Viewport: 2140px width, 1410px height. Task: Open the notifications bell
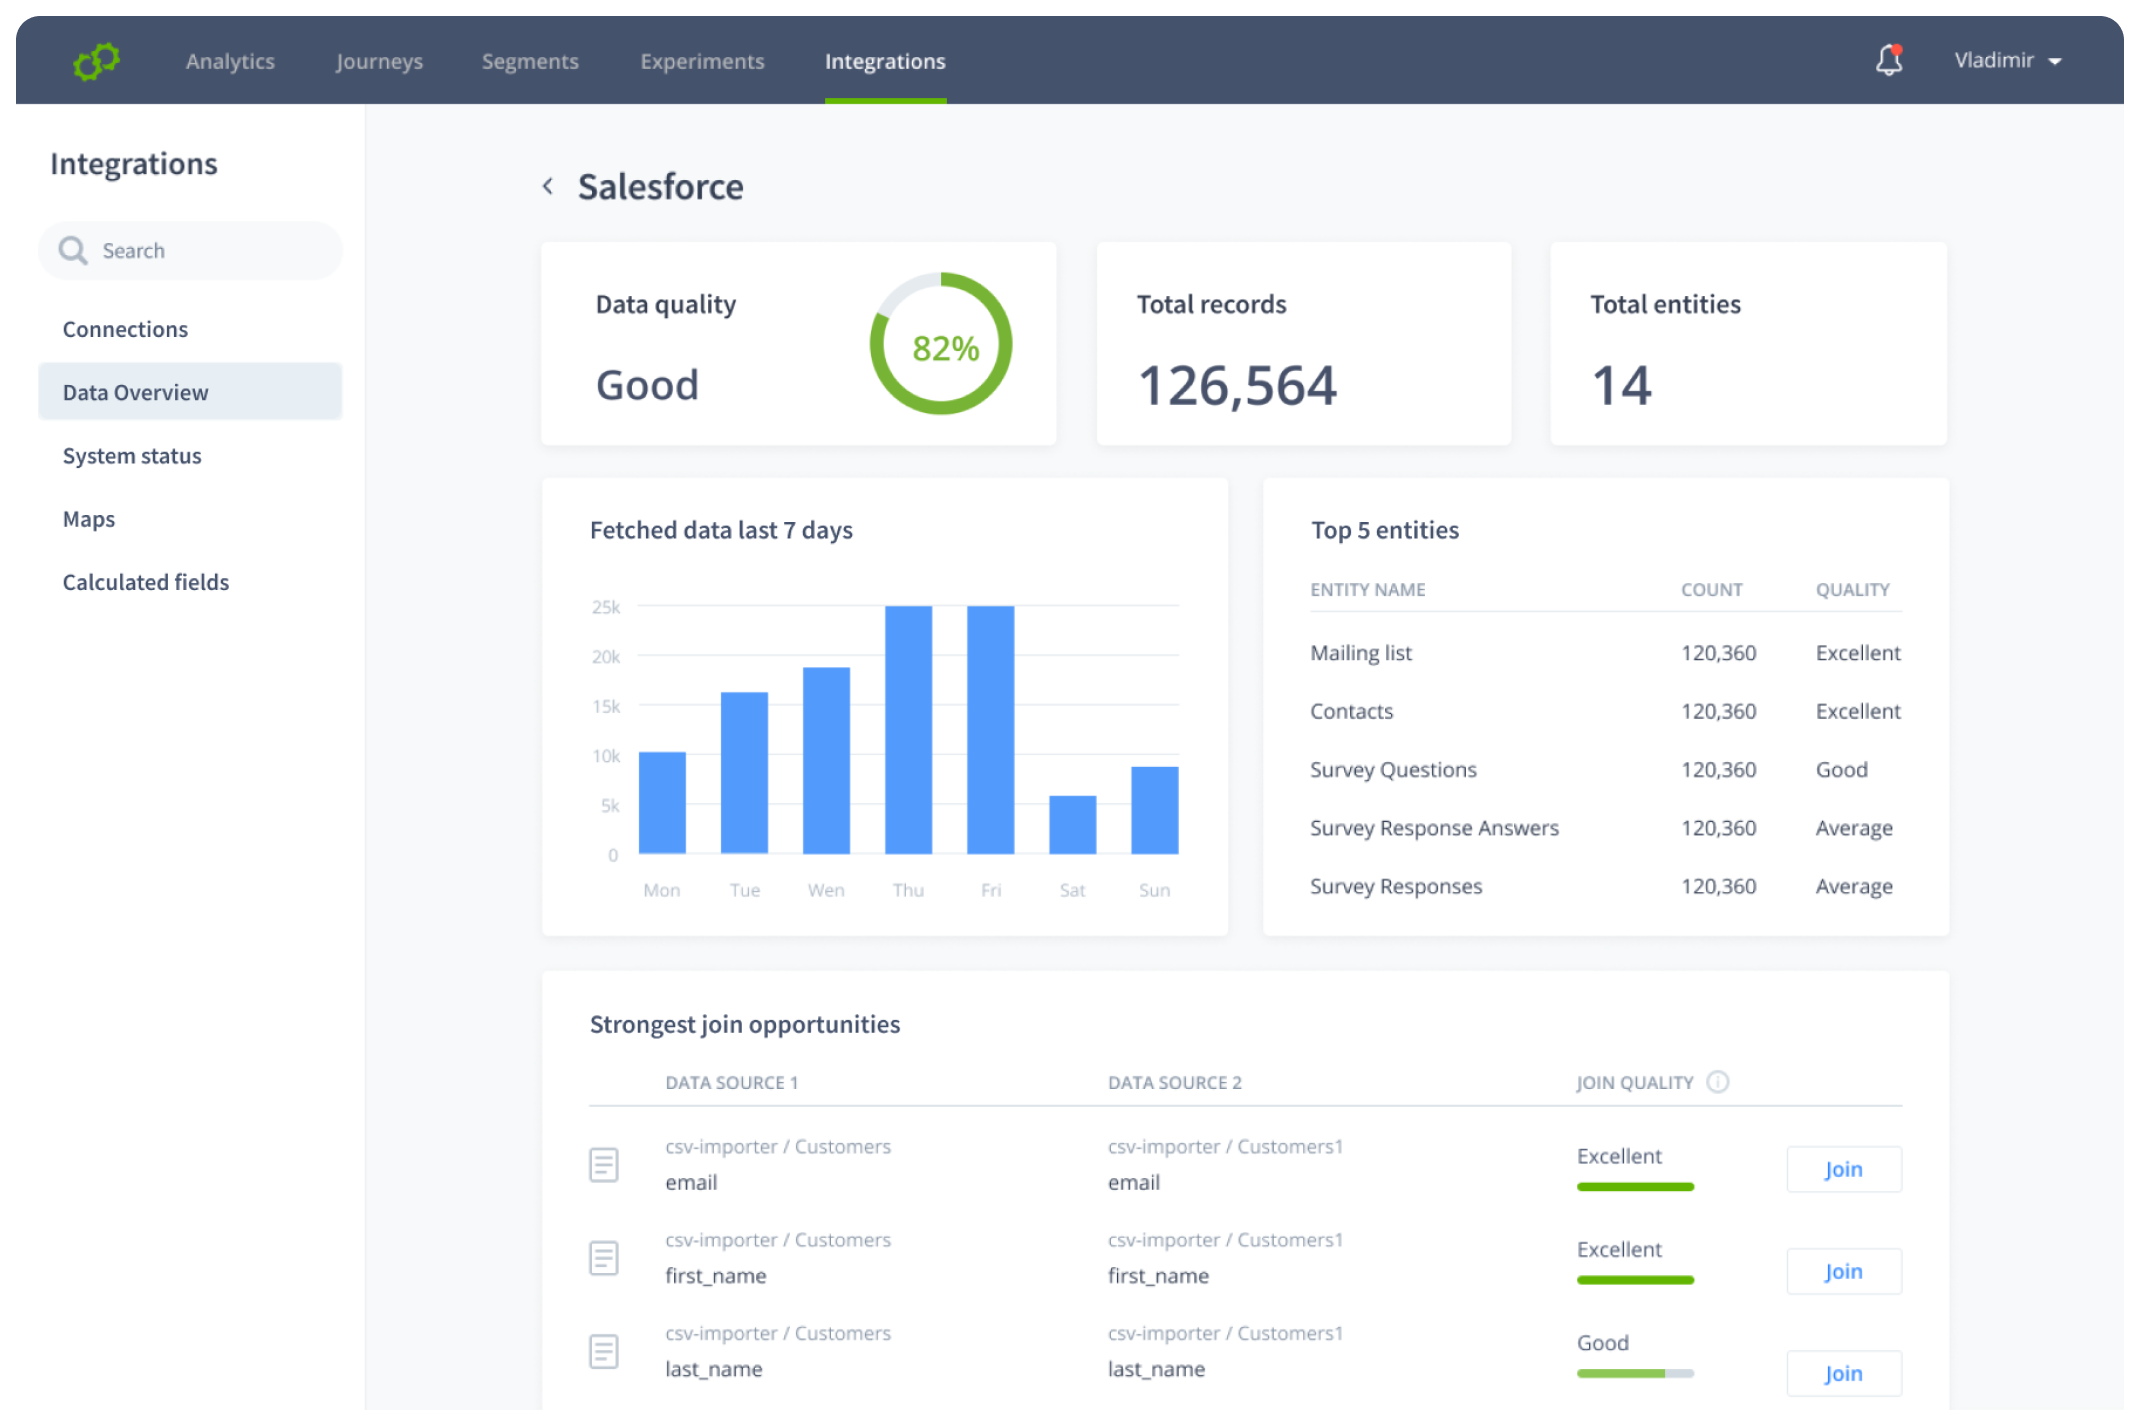[1889, 60]
